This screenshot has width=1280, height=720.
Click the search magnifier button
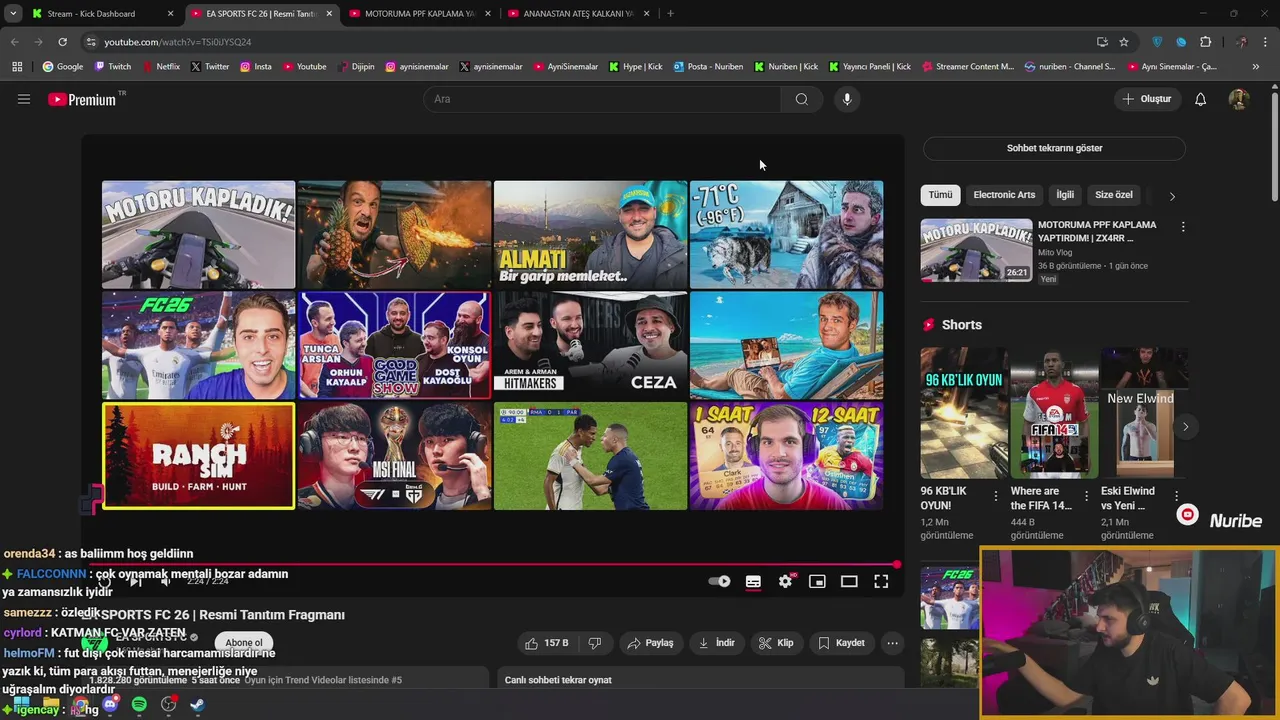[801, 99]
